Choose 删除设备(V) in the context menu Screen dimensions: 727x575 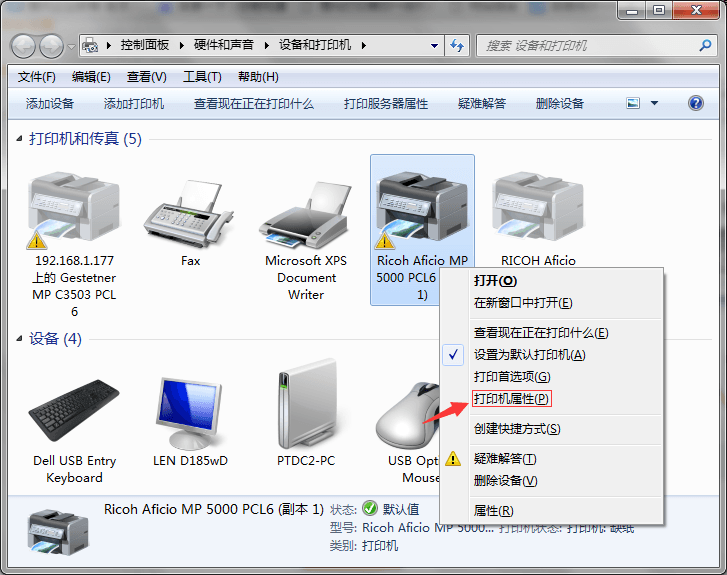tap(505, 481)
